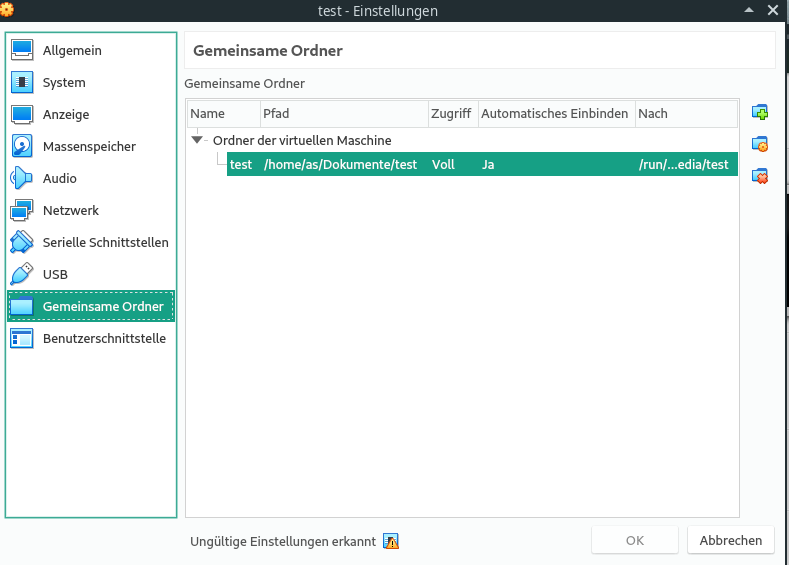The image size is (789, 565).
Task: Go to the Netzwerk settings page
Action: (x=70, y=210)
